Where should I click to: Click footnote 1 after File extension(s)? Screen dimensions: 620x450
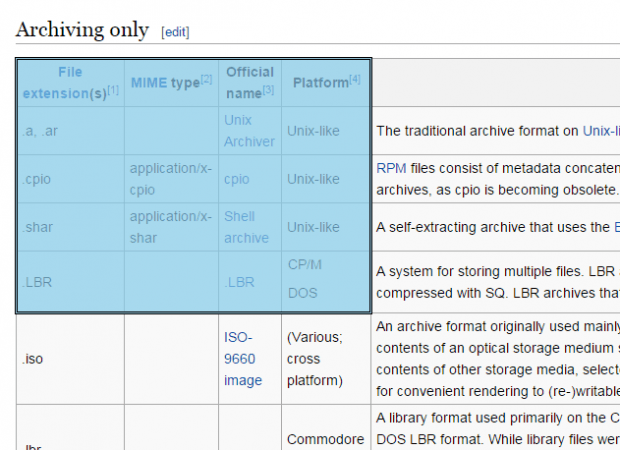[113, 91]
